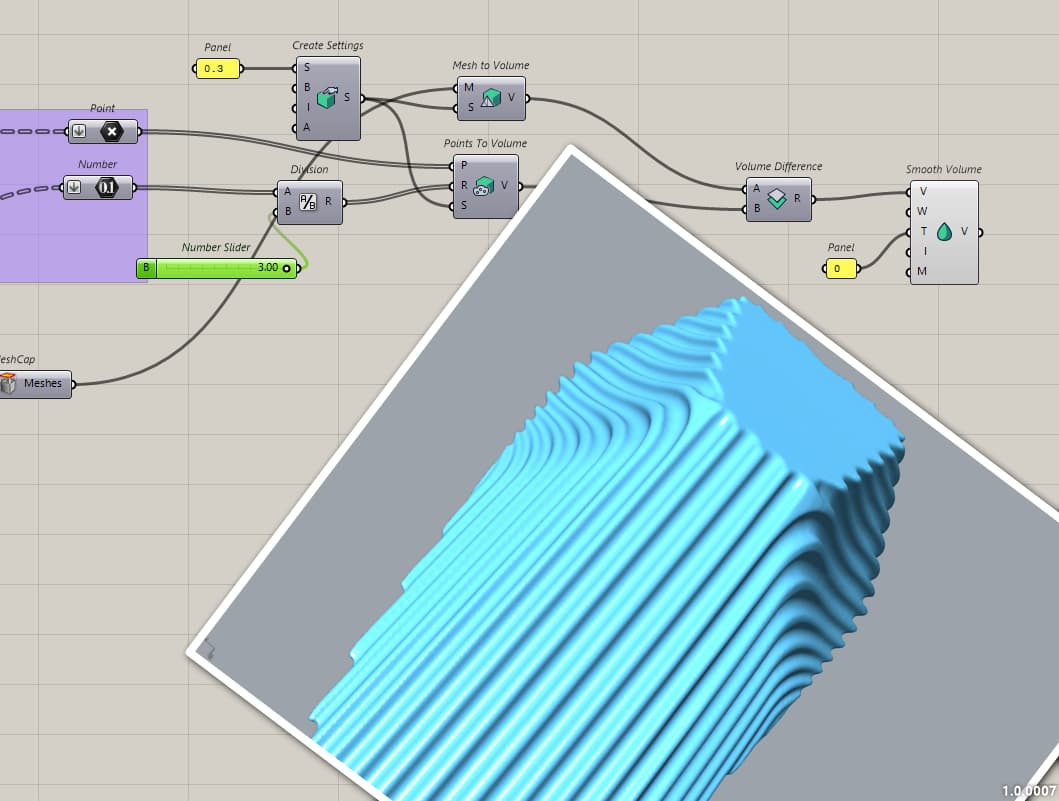Click the 'Volume Difference' title label
Viewport: 1059px width, 801px height.
[778, 167]
